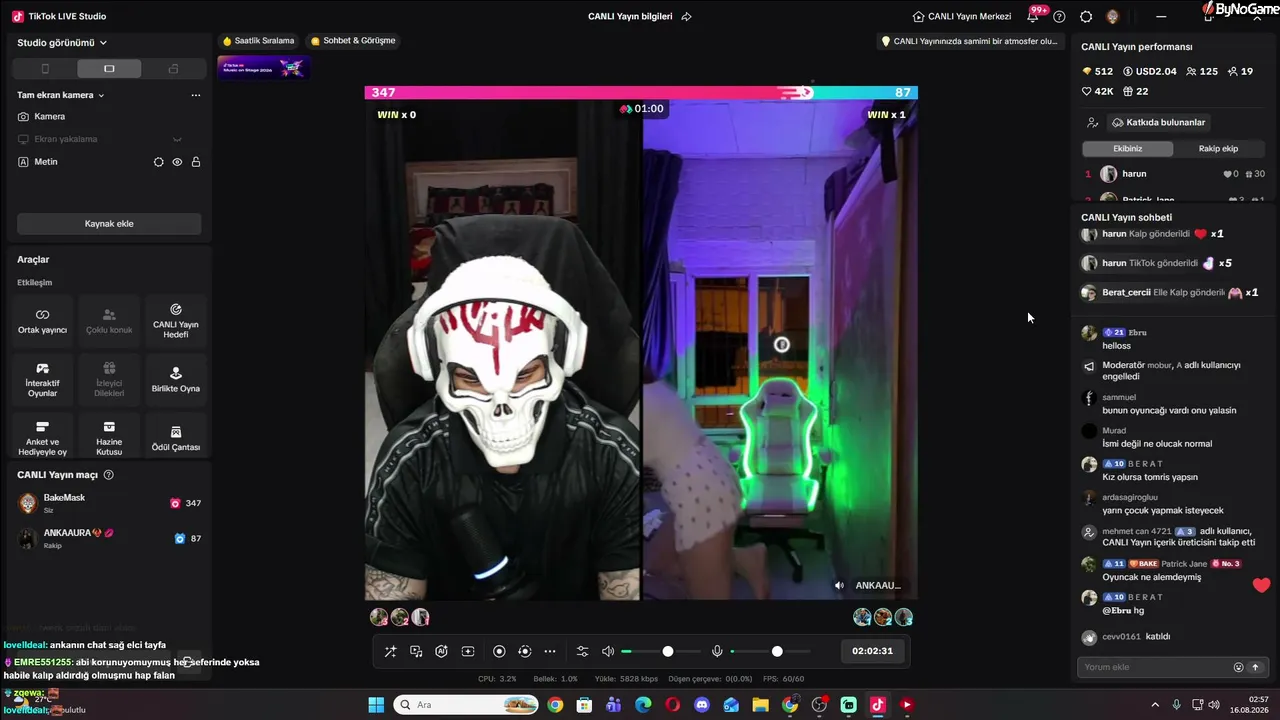Image resolution: width=1280 pixels, height=720 pixels.
Task: Select the Metin source row
Action: pyautogui.click(x=109, y=162)
